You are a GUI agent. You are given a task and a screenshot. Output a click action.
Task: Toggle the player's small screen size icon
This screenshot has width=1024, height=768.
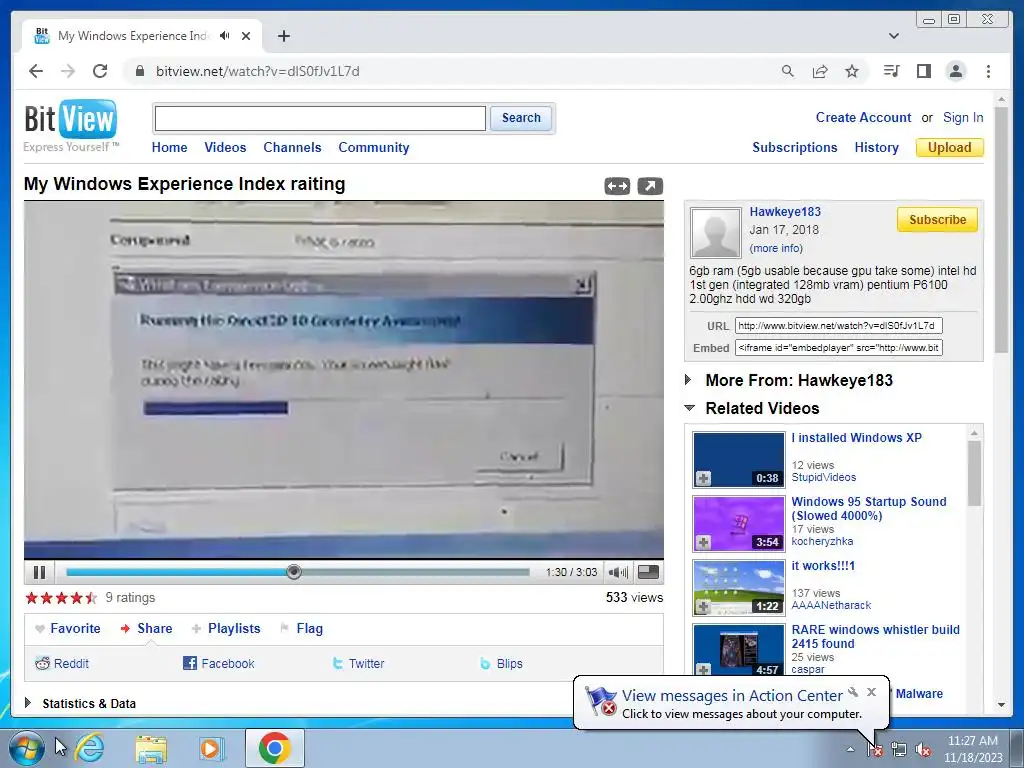tap(648, 572)
